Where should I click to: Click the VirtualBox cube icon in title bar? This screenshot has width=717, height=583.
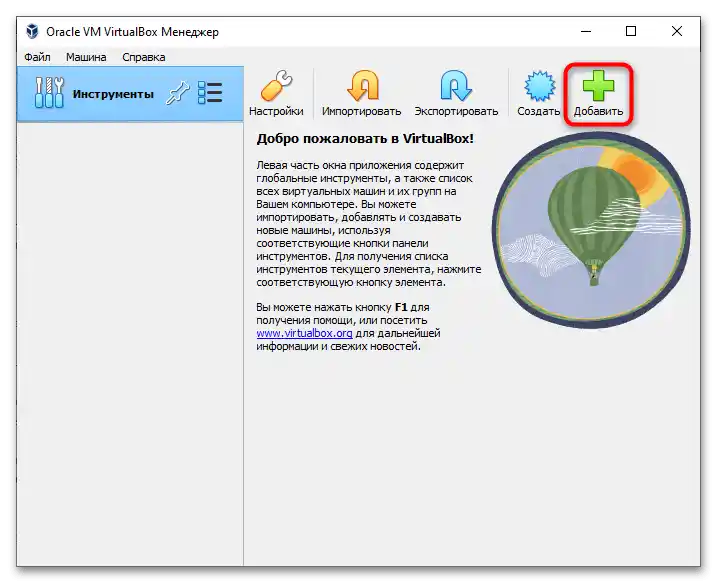[32, 32]
